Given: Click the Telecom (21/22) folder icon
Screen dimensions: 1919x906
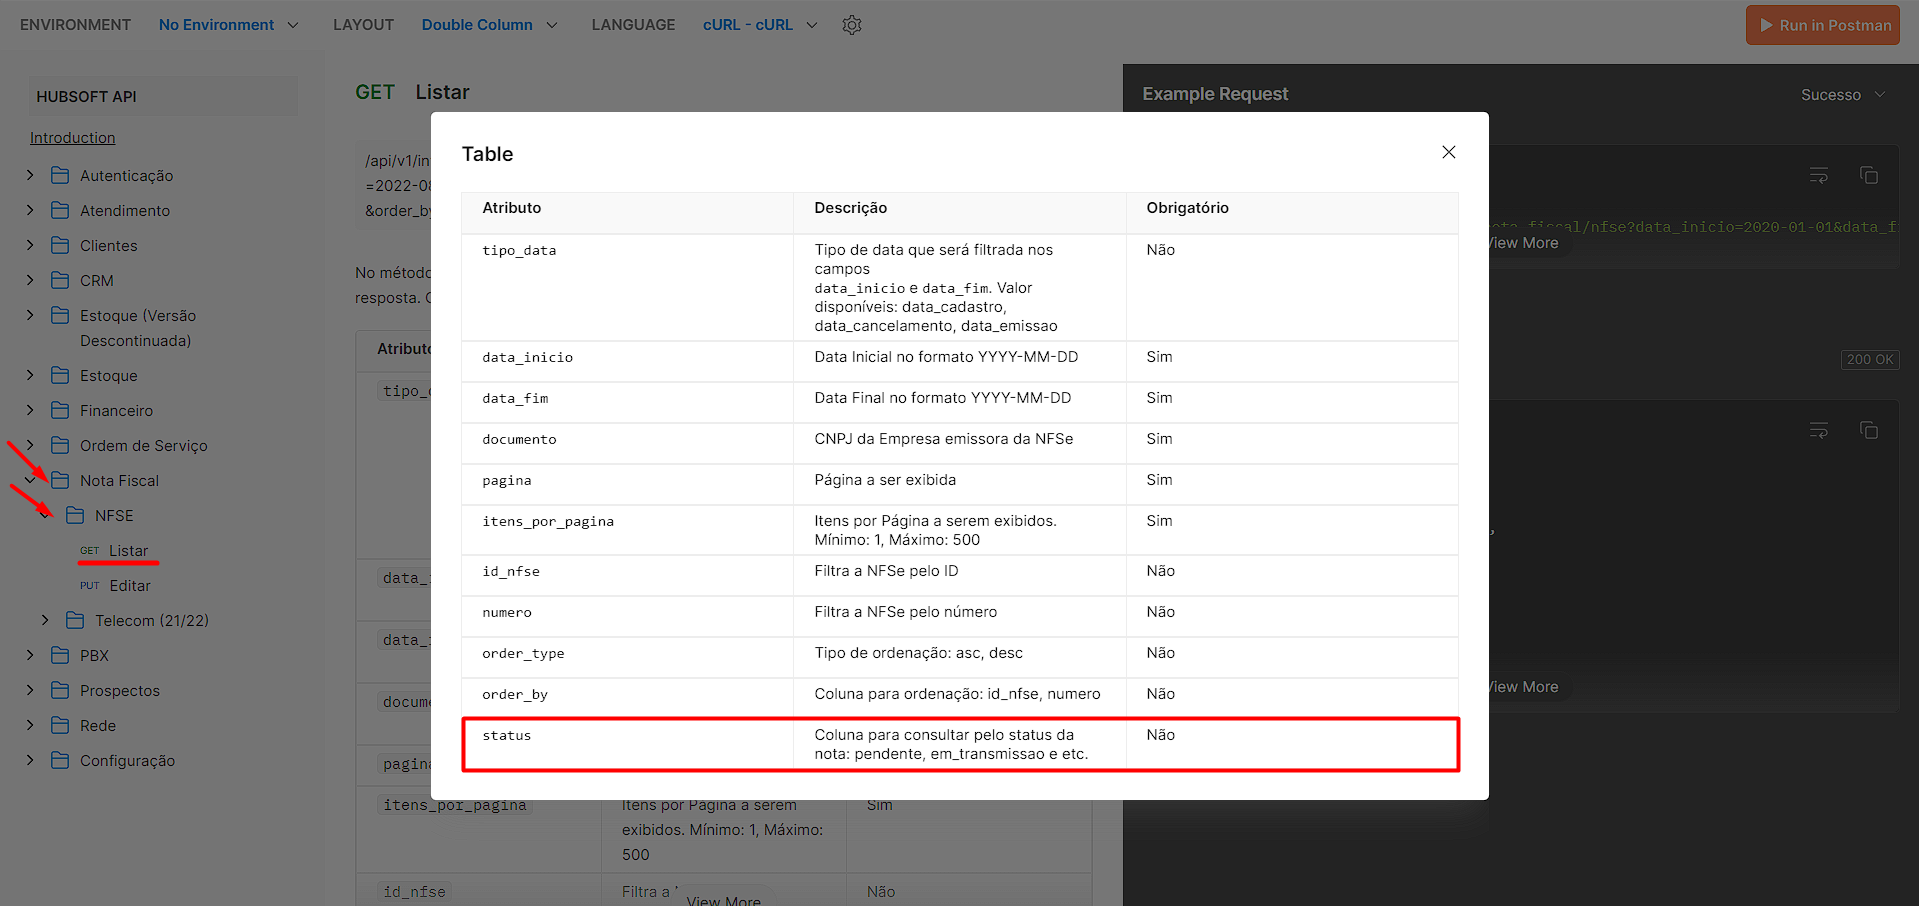Looking at the screenshot, I should (x=75, y=620).
